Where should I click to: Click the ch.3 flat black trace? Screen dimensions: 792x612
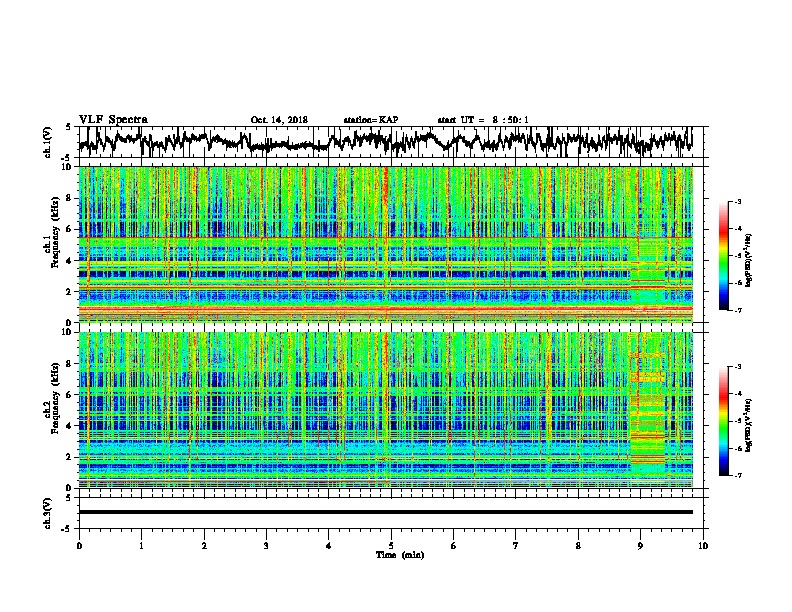(x=386, y=512)
